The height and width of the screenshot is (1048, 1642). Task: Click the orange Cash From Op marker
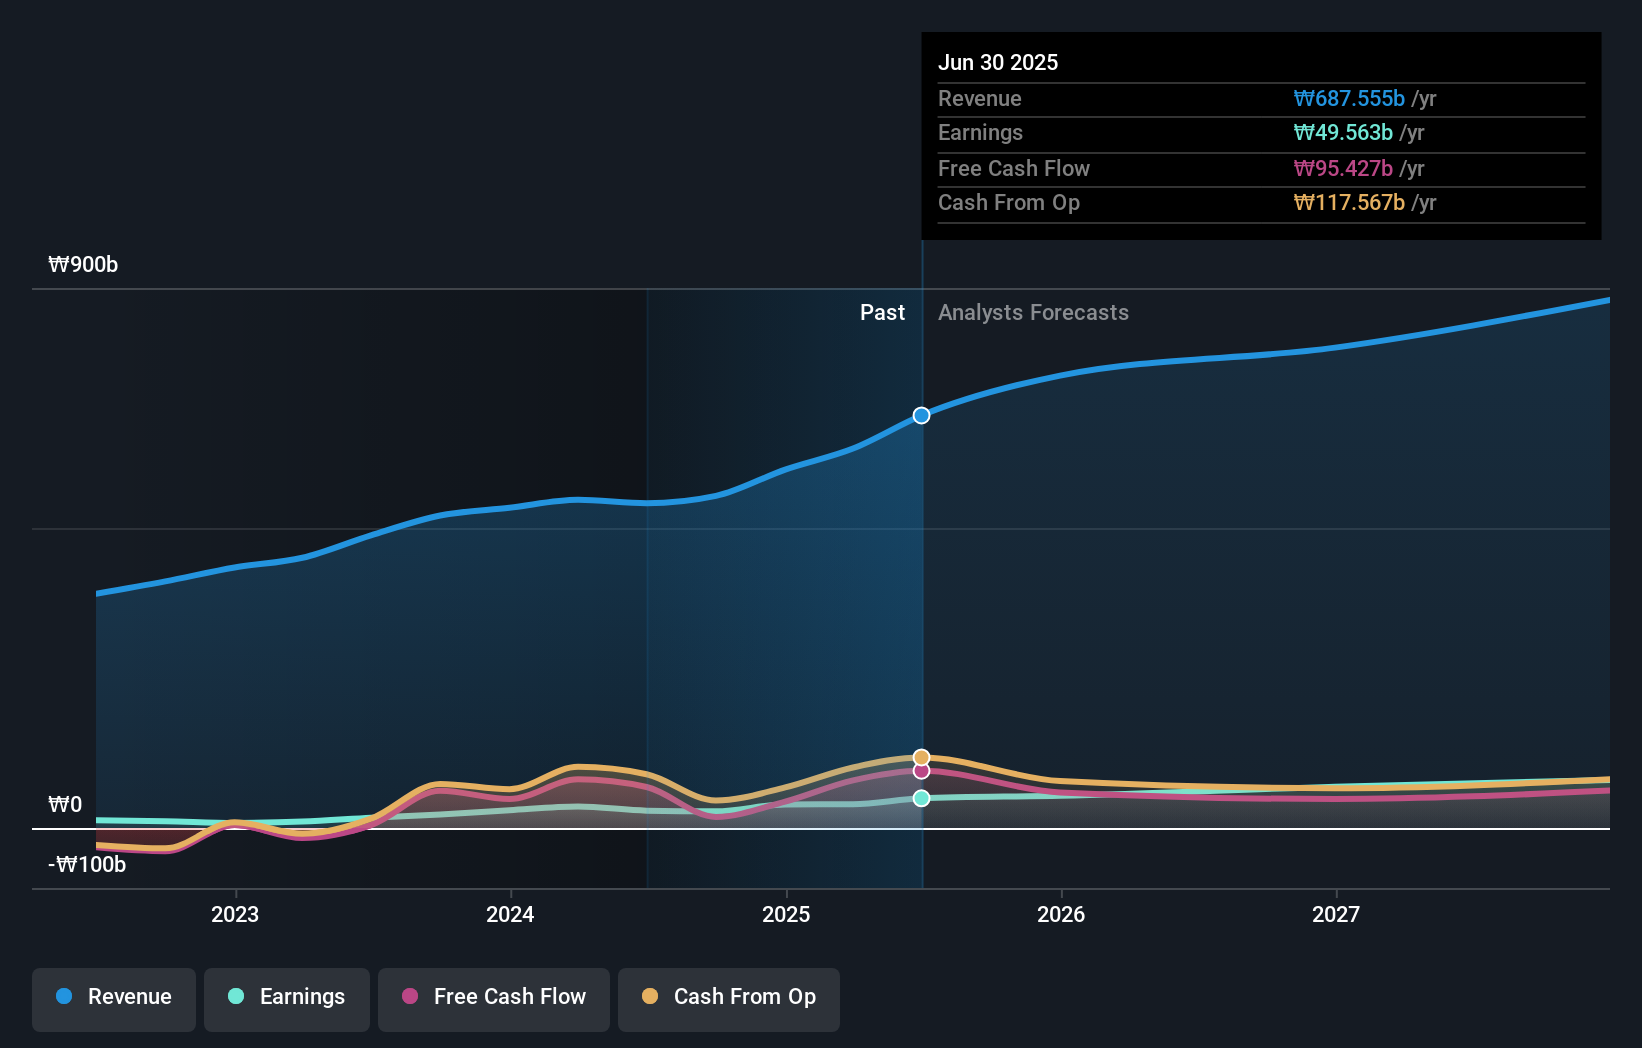[x=921, y=756]
